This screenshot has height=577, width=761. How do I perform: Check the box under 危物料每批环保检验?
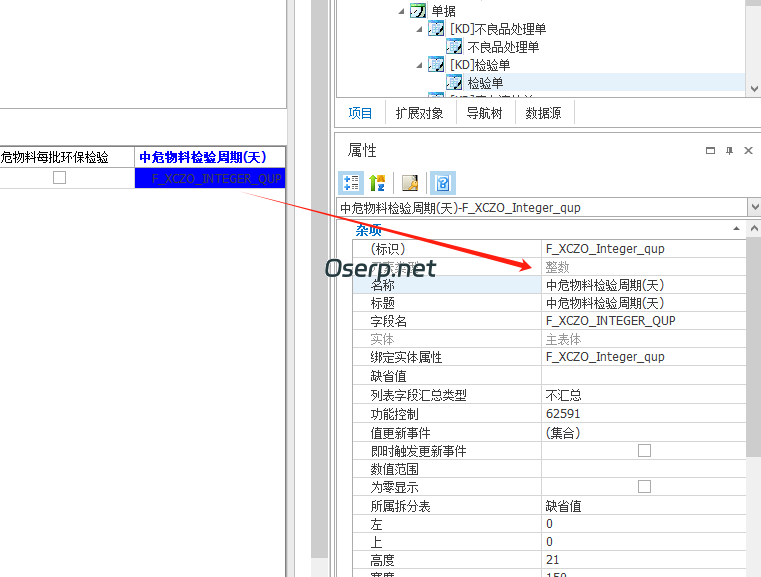point(59,178)
